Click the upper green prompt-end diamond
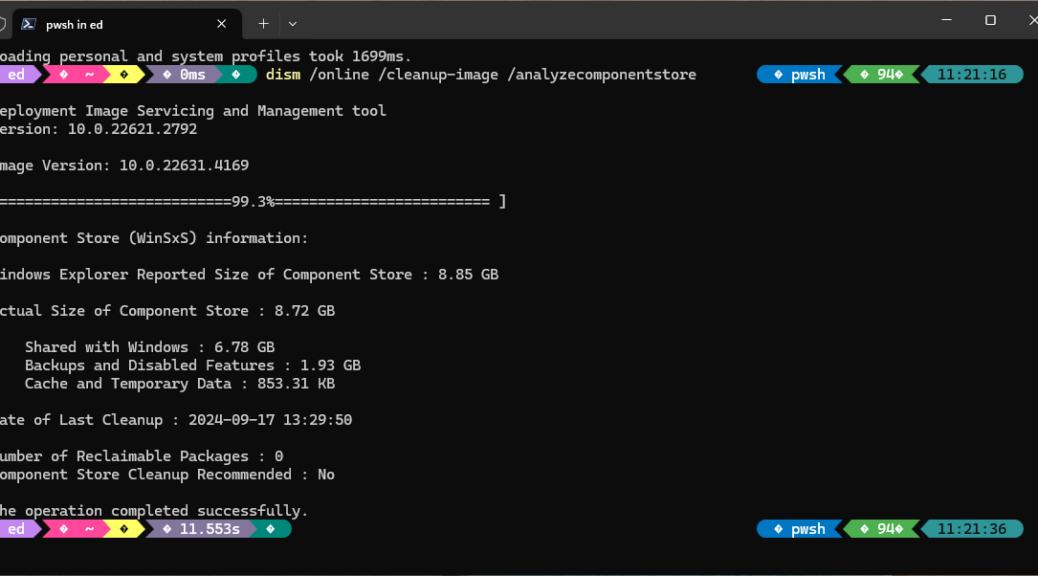Viewport: 1038px width, 576px height. [238, 75]
